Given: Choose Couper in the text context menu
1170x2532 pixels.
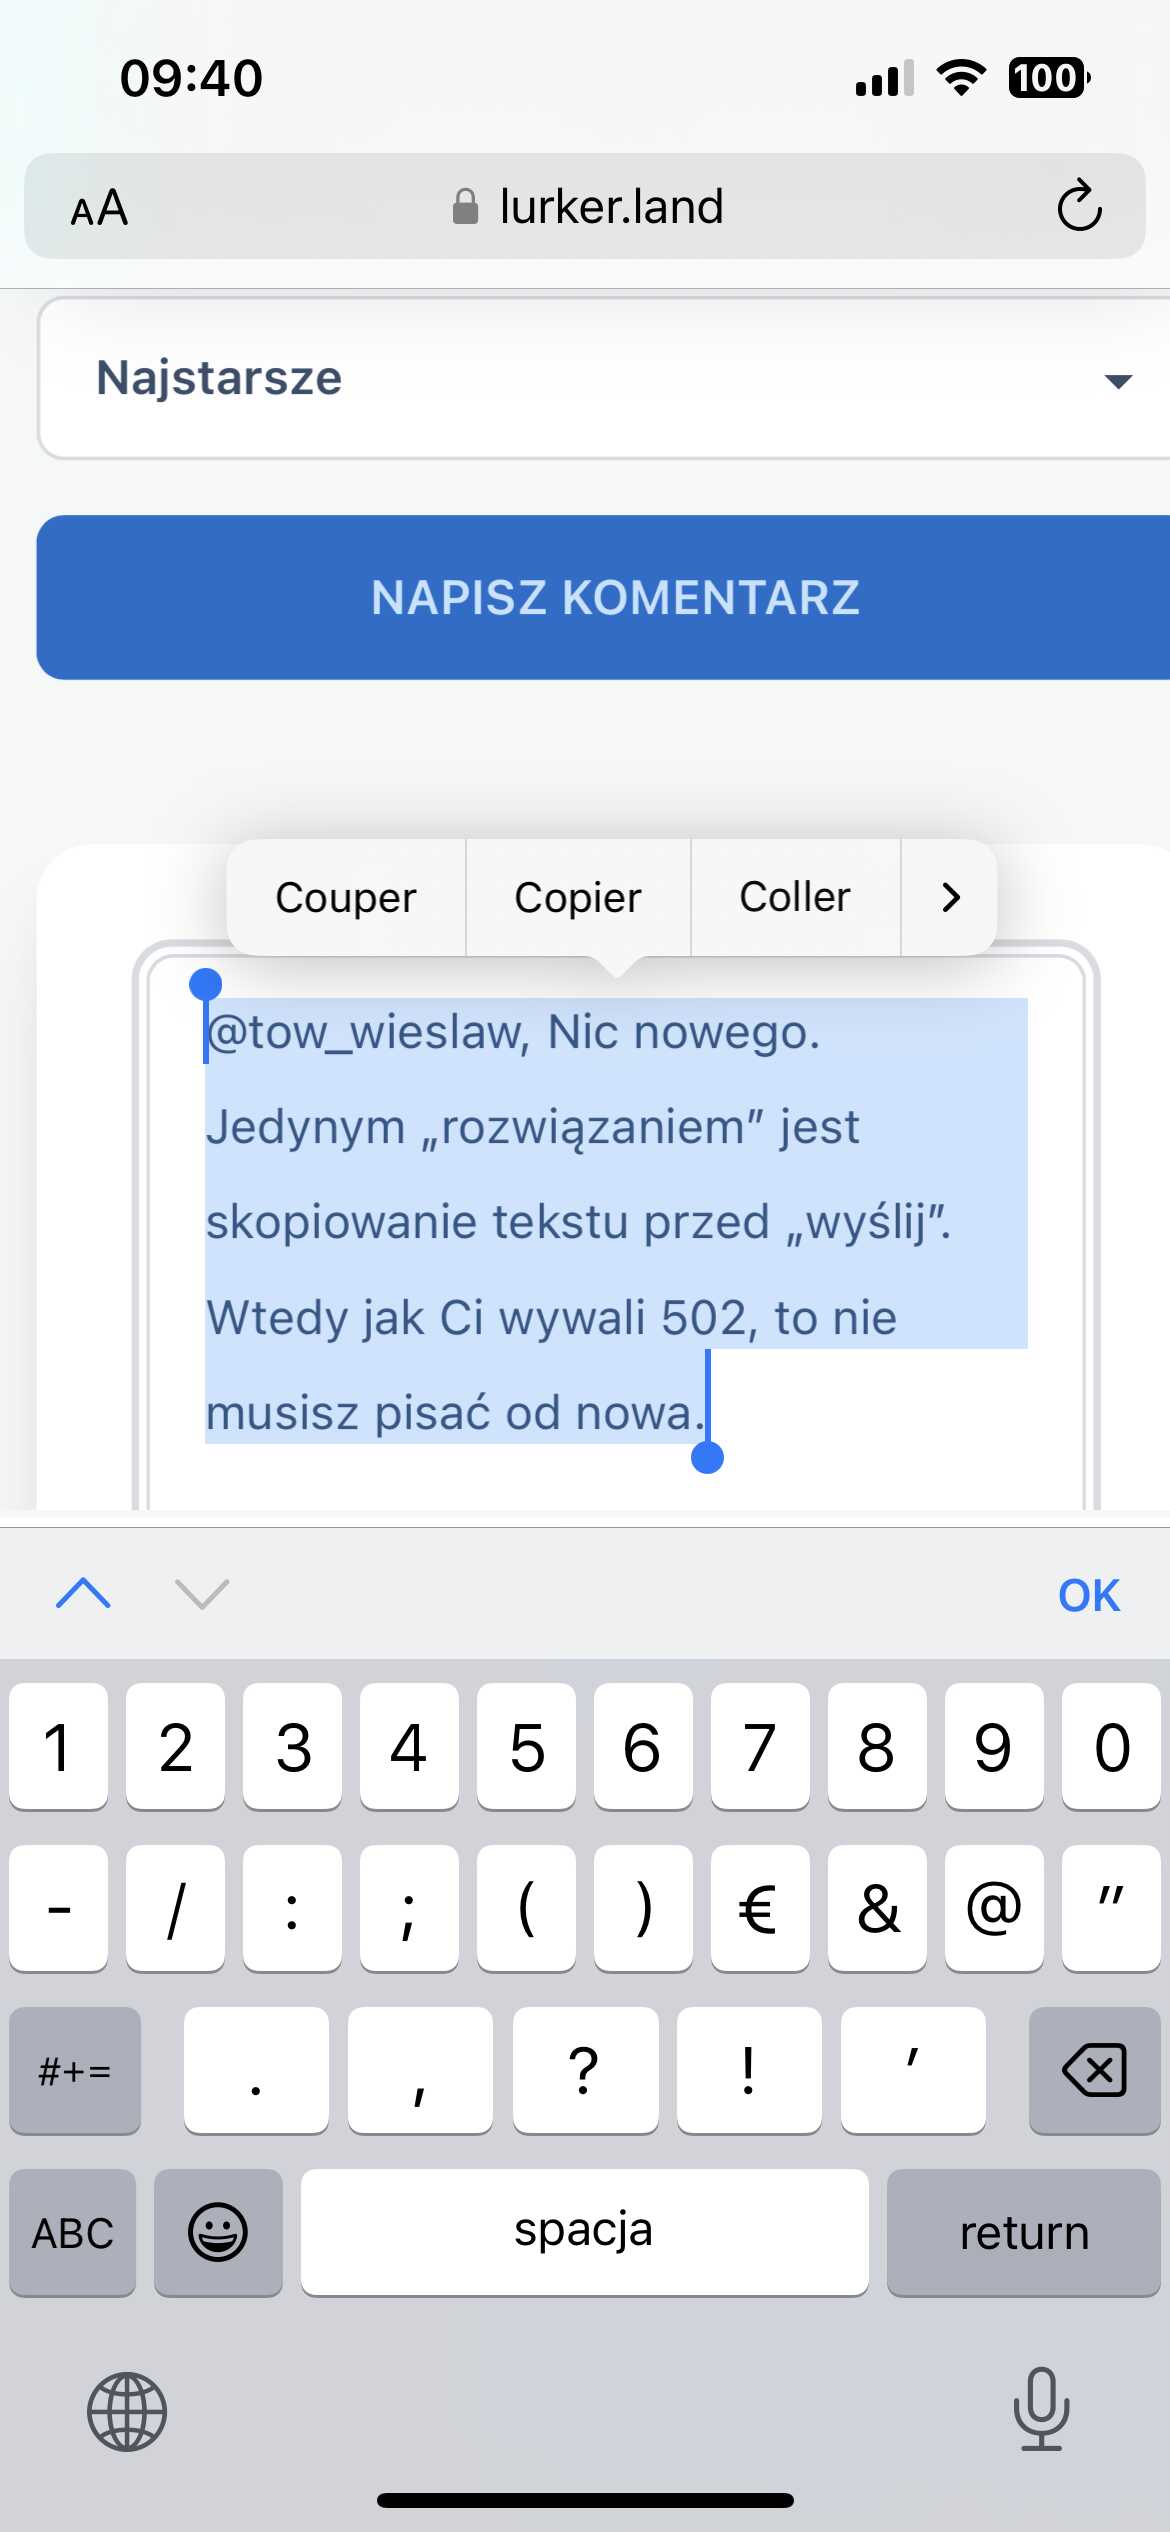Looking at the screenshot, I should pos(346,897).
